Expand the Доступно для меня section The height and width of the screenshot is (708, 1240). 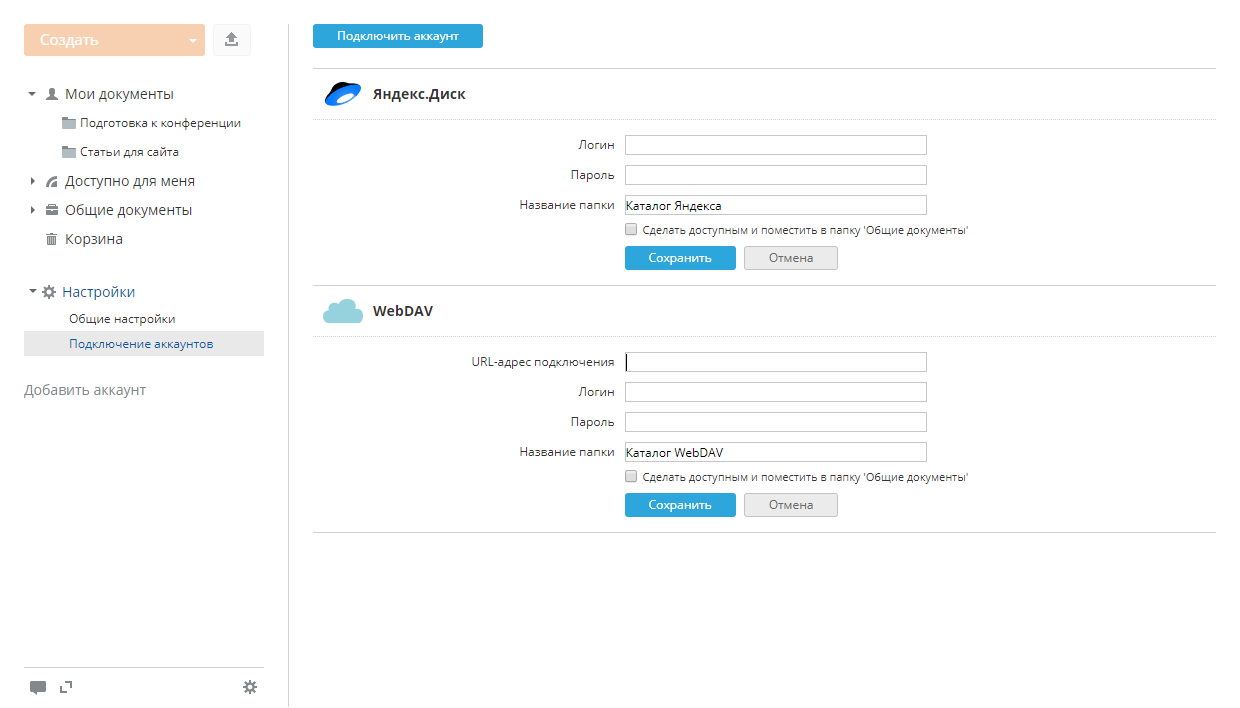(x=32, y=182)
